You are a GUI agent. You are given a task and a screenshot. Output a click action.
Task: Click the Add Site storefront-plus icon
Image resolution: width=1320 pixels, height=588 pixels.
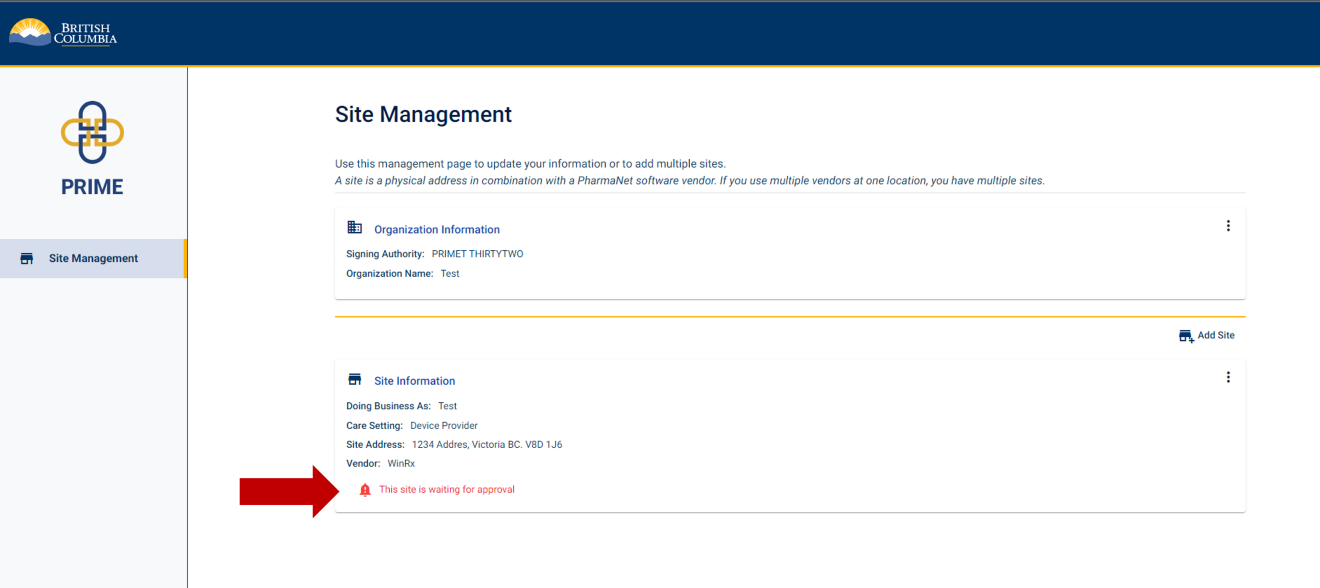coord(1186,335)
